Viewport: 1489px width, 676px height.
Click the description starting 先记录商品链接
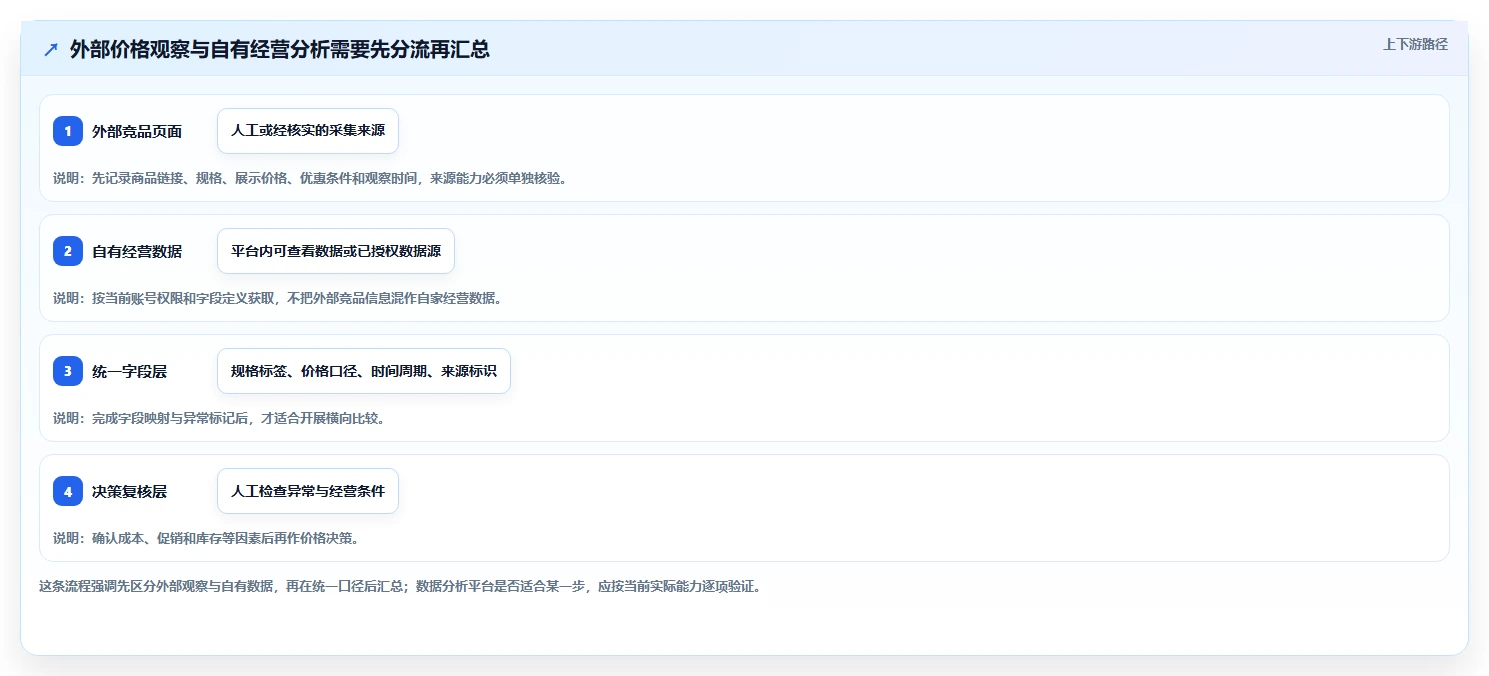(x=310, y=178)
